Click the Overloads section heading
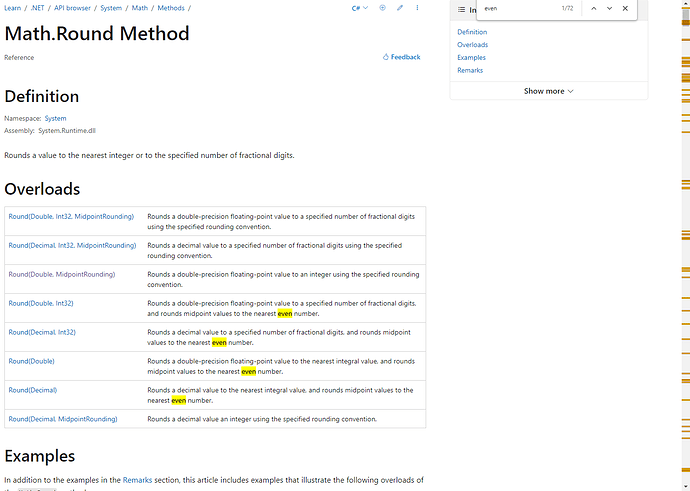 (x=42, y=189)
